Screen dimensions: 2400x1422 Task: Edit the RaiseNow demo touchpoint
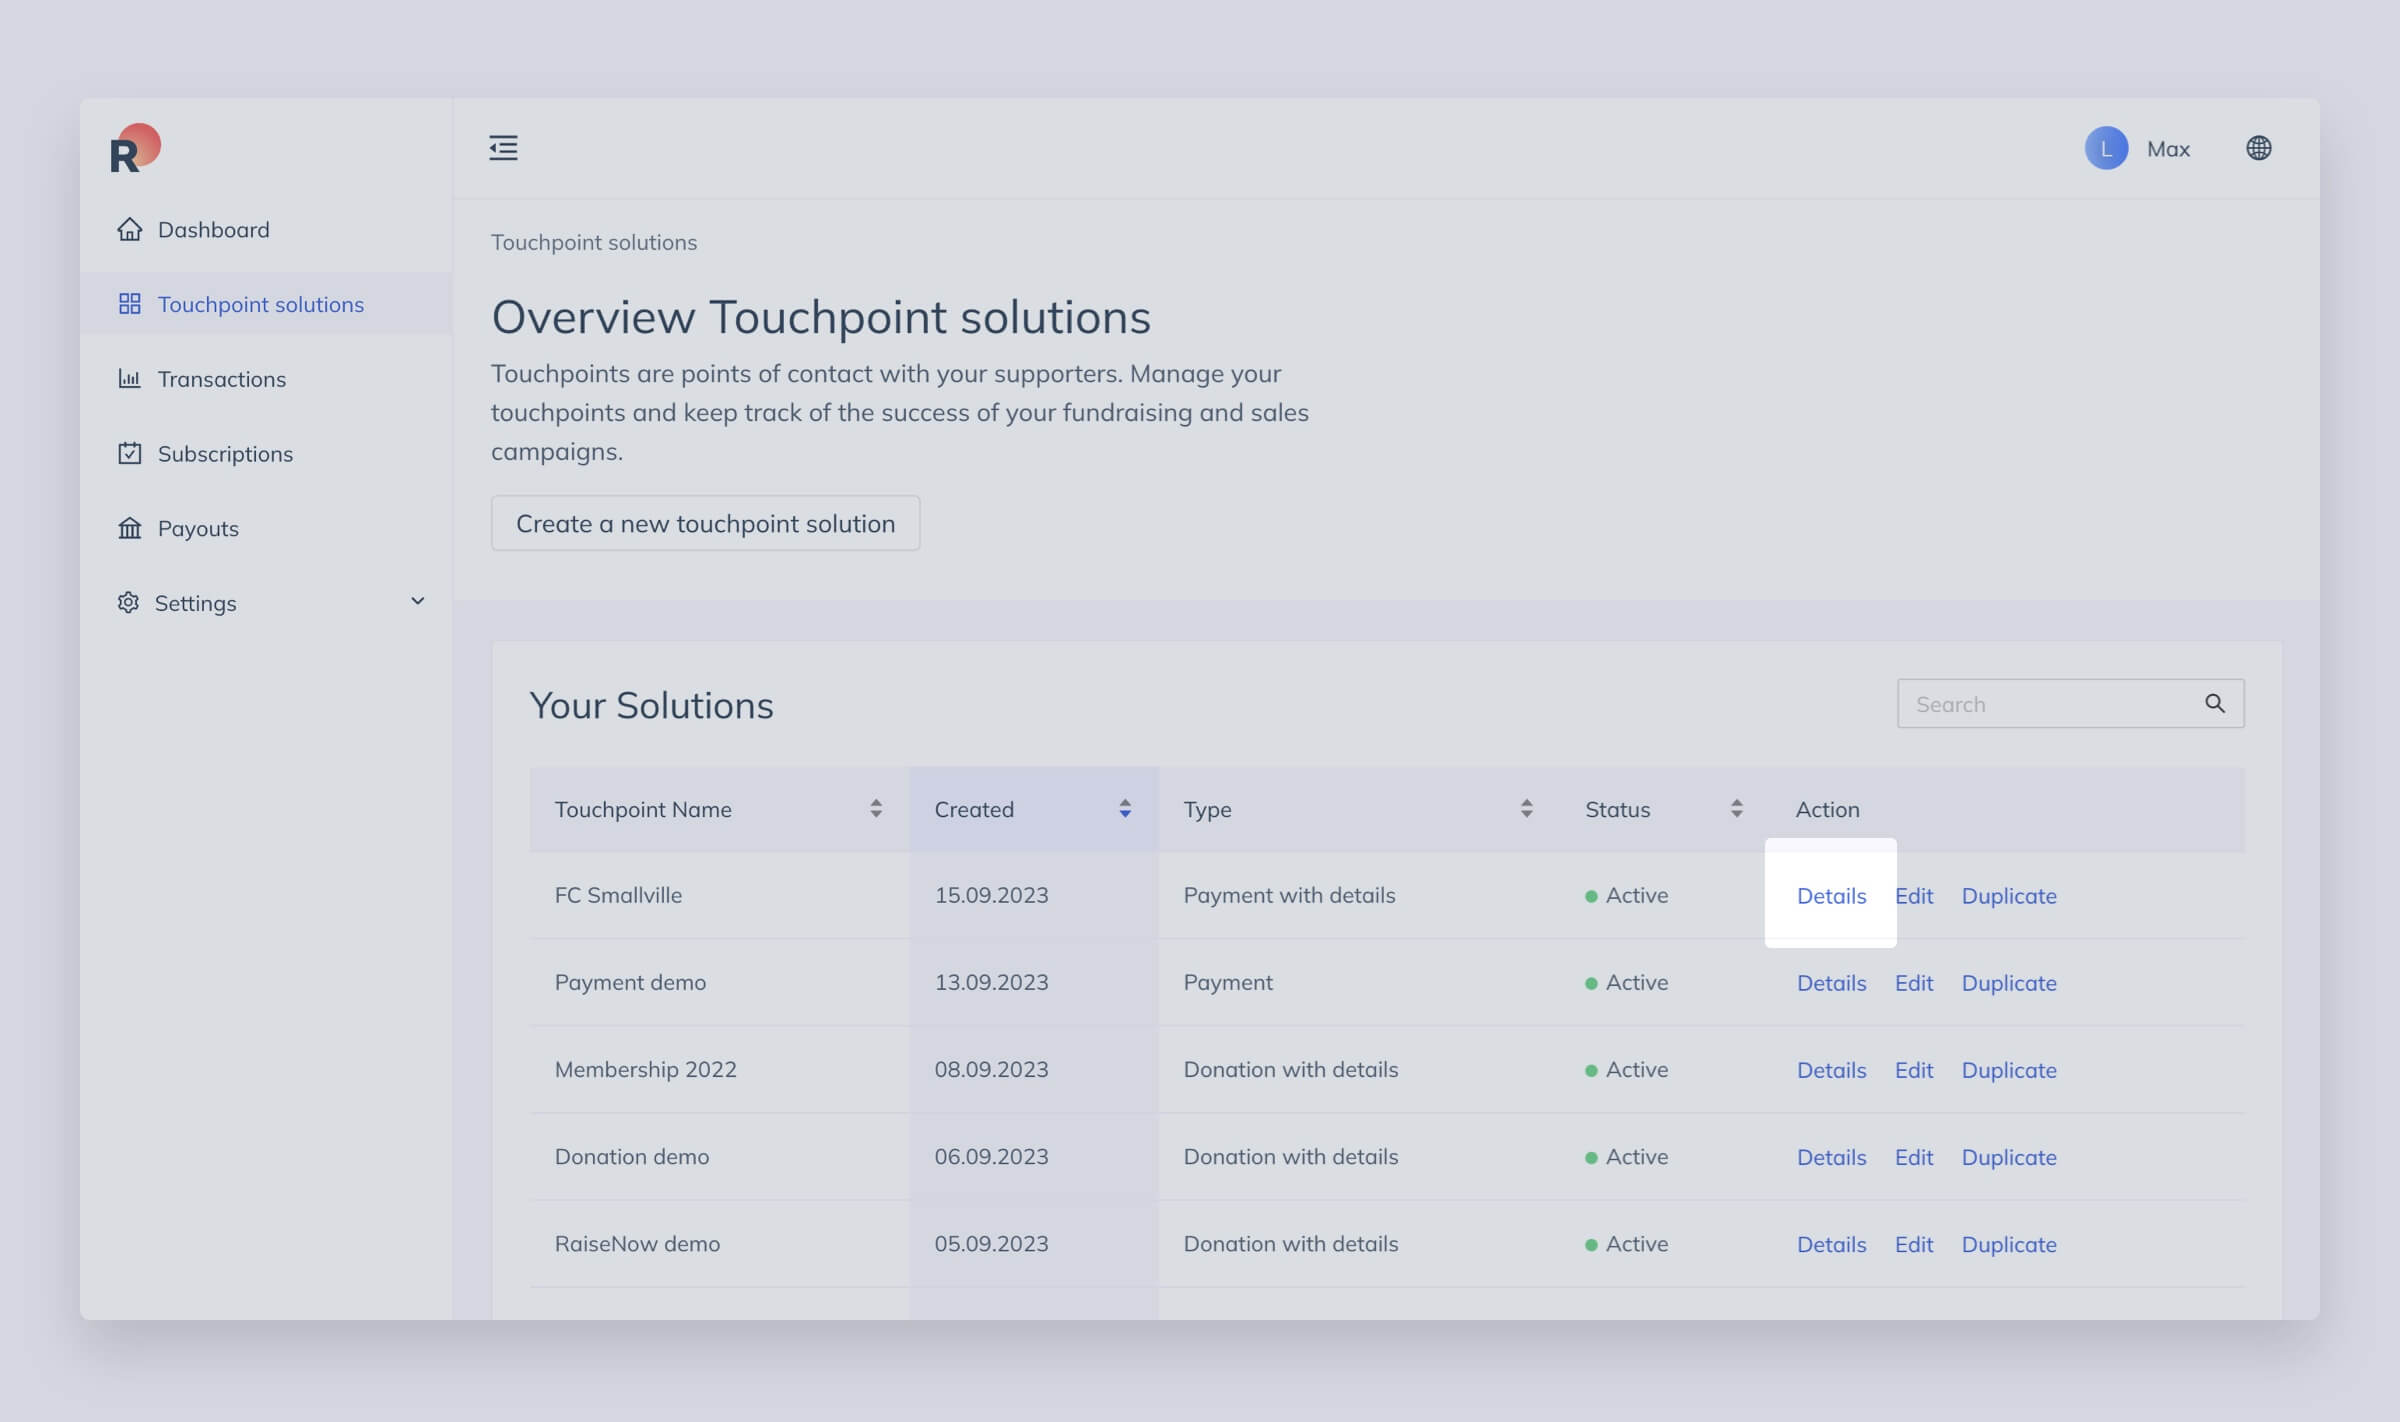[1914, 1244]
